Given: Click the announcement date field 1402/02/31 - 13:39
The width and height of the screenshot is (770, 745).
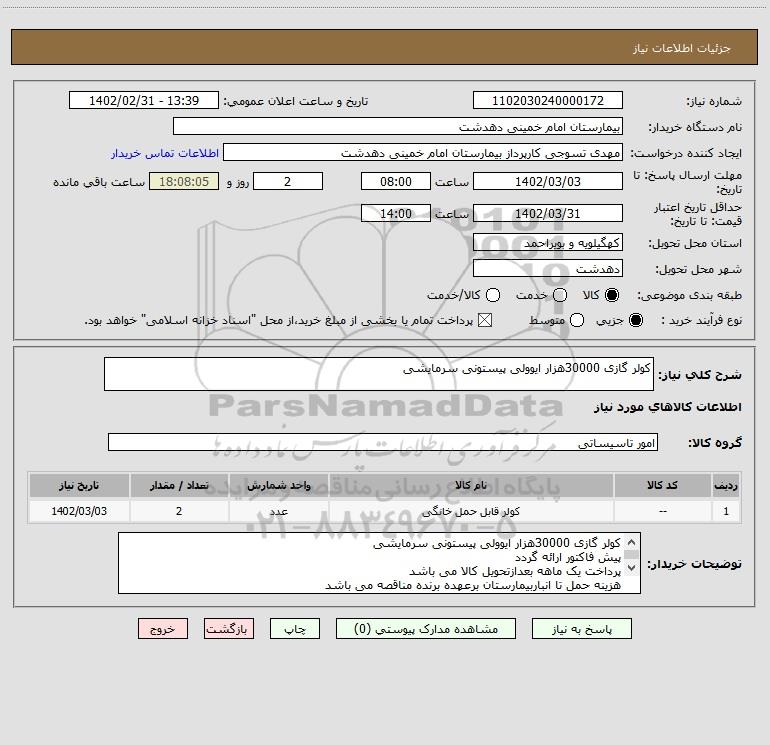Looking at the screenshot, I should [x=144, y=100].
